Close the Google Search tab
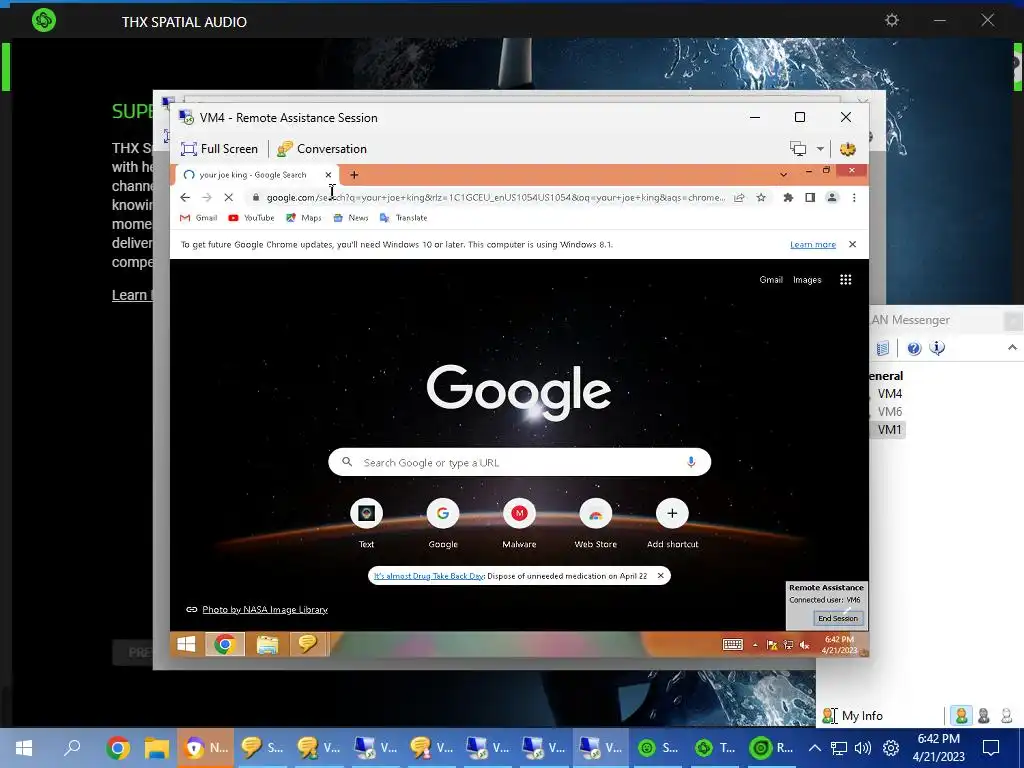This screenshot has width=1024, height=768. coord(328,175)
